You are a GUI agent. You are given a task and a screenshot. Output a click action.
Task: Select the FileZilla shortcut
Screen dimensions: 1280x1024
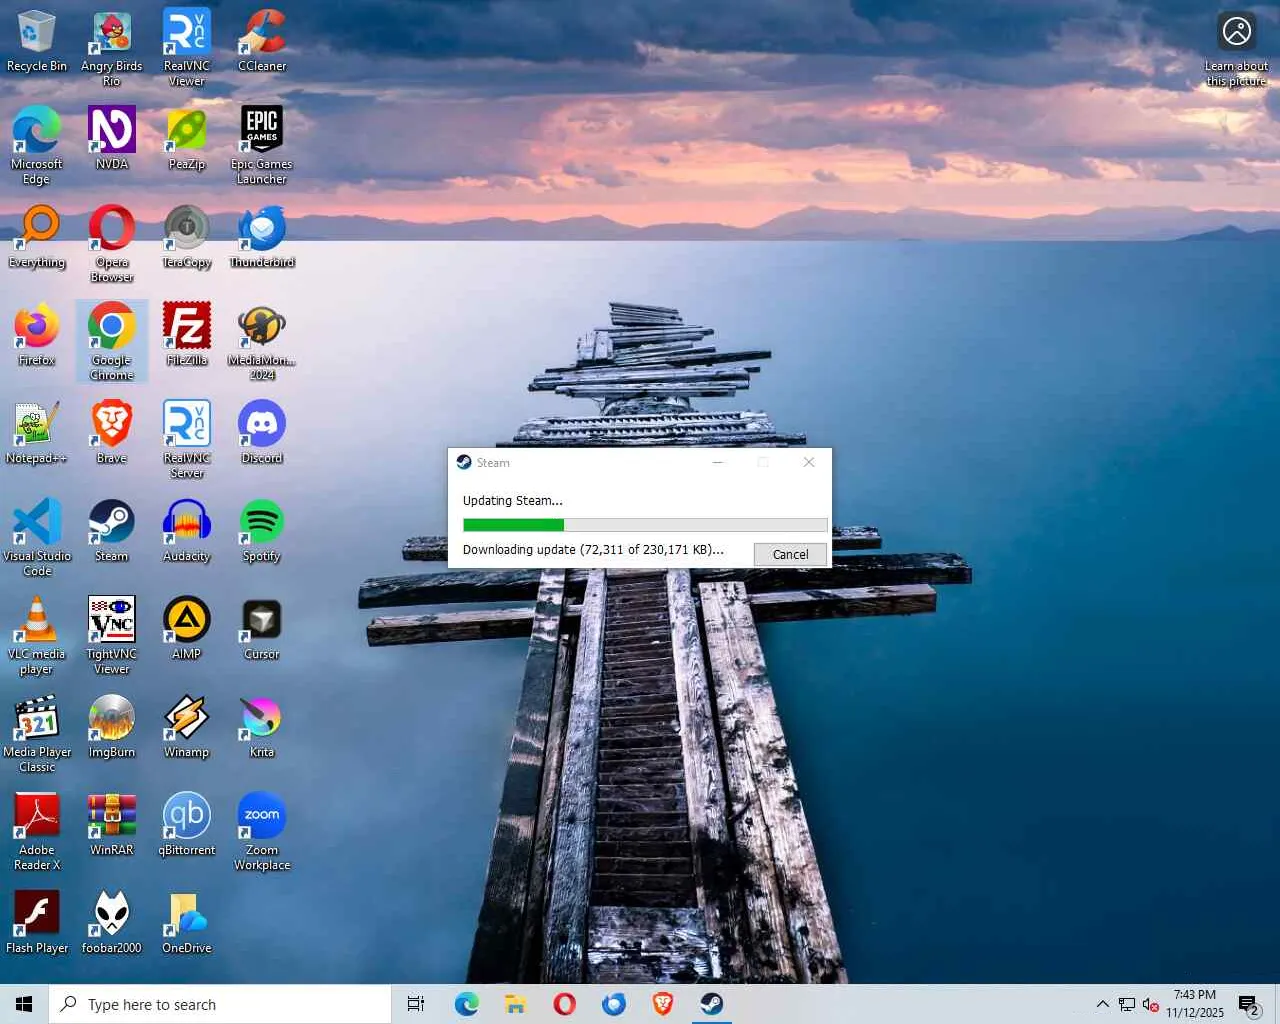coord(187,335)
